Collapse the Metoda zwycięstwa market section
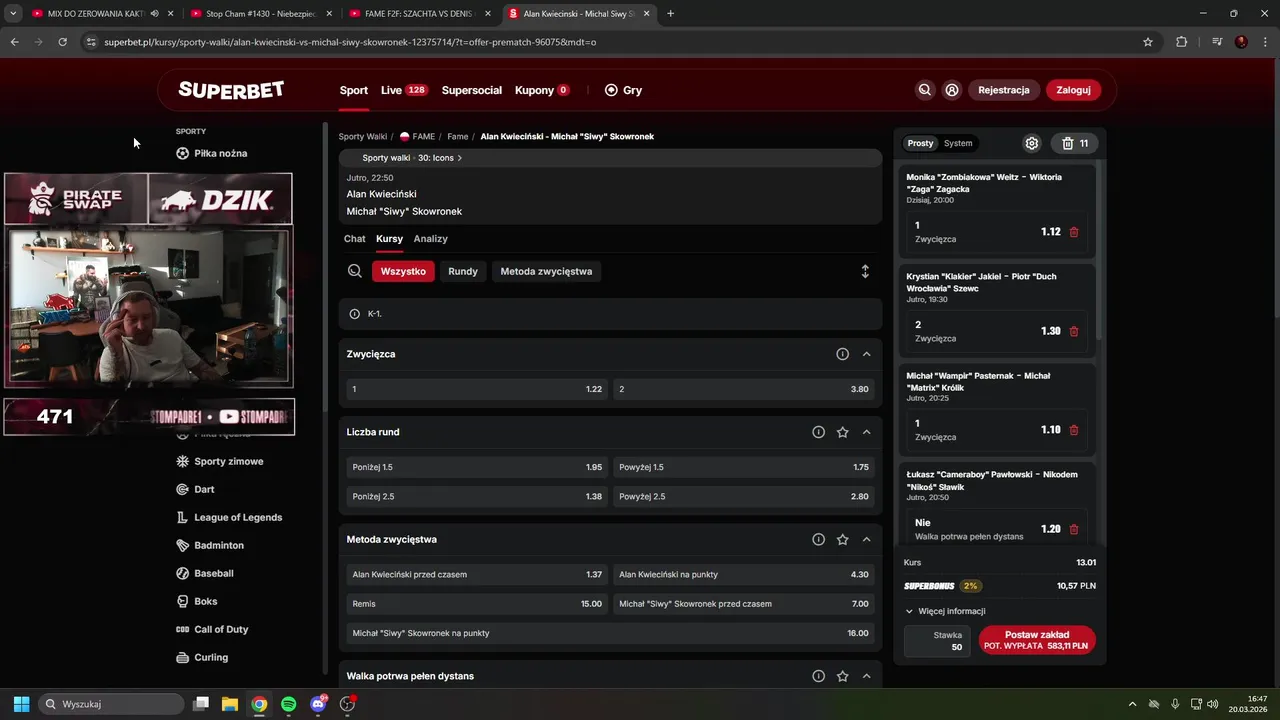1280x720 pixels. click(x=866, y=539)
